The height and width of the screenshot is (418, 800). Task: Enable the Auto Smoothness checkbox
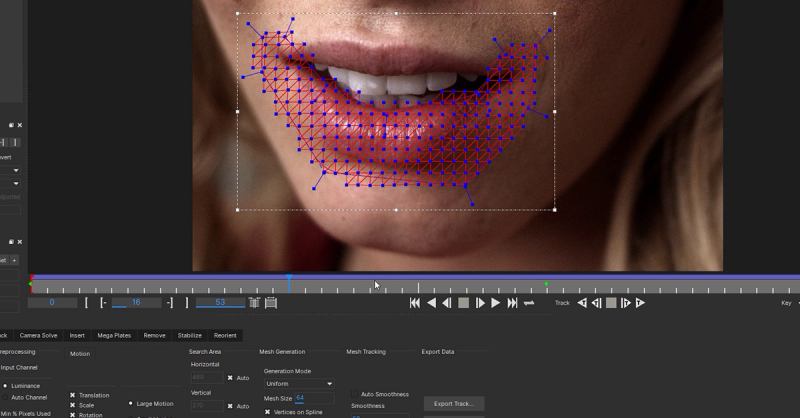click(x=355, y=394)
